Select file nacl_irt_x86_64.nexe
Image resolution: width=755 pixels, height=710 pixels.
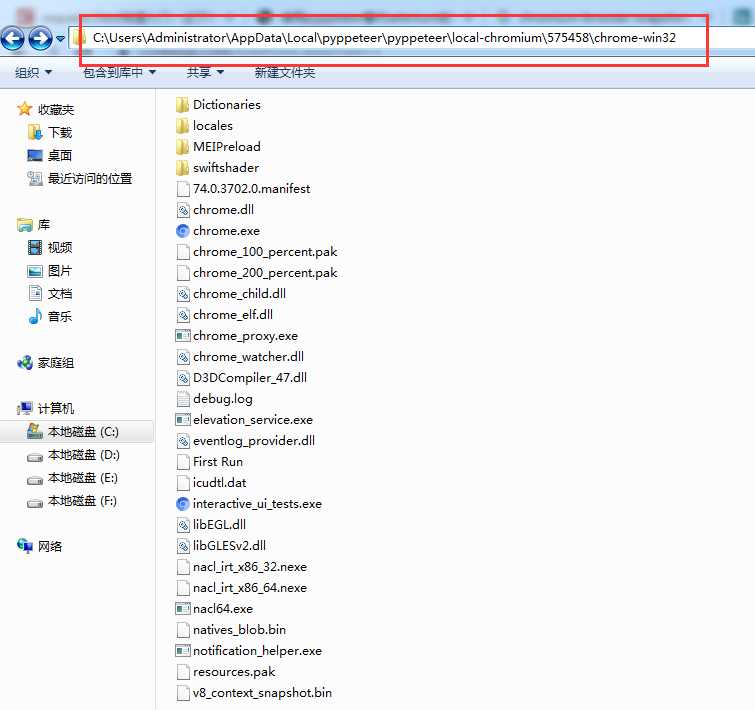[242, 588]
